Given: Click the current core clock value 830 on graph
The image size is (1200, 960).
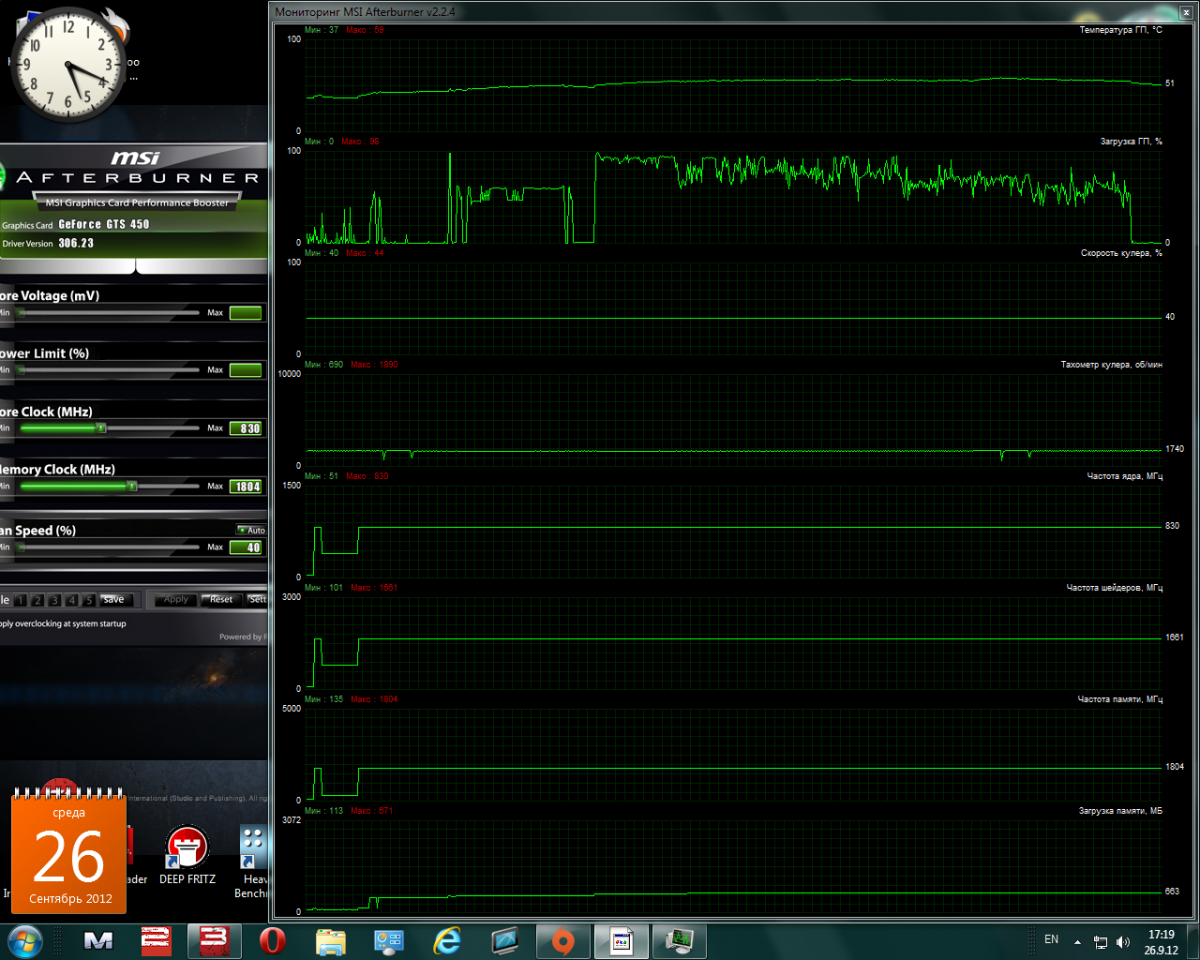Looking at the screenshot, I should pyautogui.click(x=1172, y=526).
